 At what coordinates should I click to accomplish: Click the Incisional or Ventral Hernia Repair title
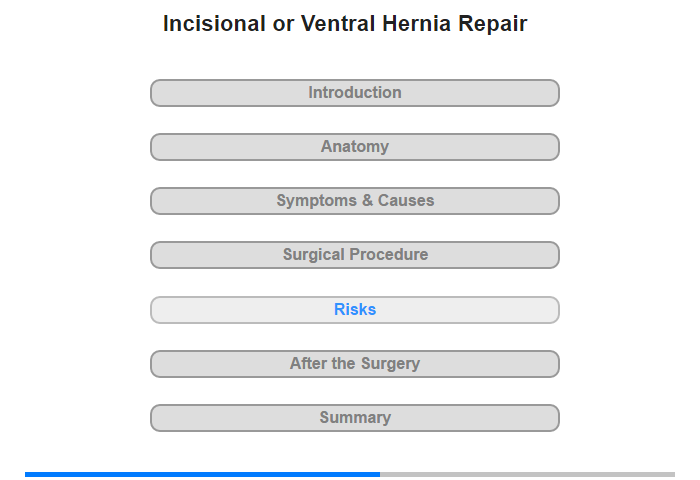coord(345,24)
